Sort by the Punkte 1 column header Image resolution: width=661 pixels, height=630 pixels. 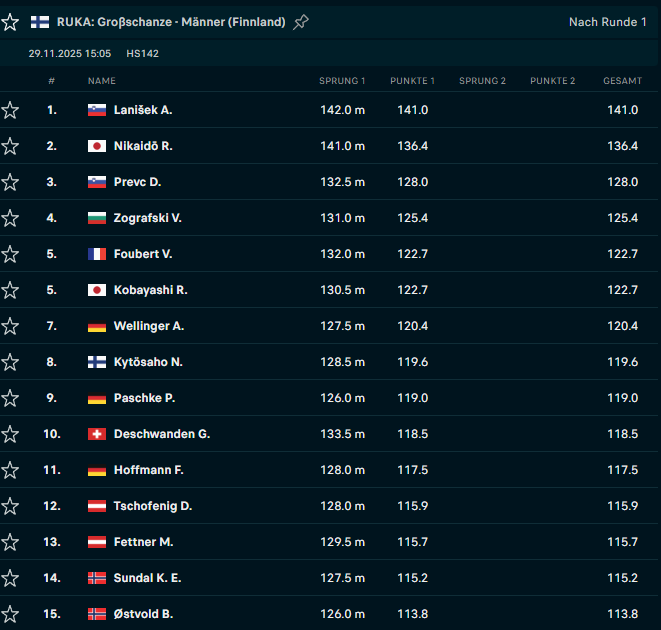point(412,80)
